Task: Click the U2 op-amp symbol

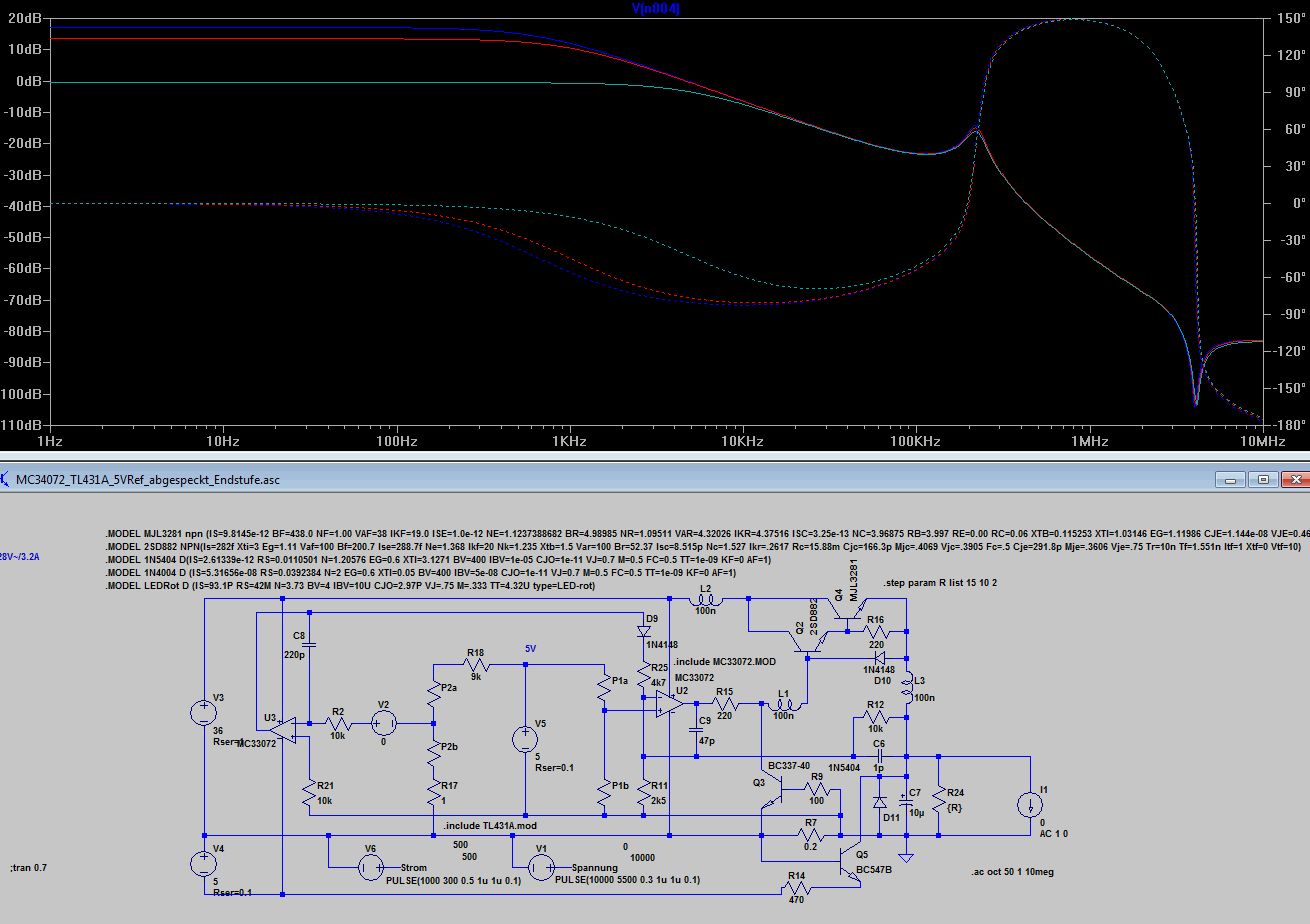Action: point(667,705)
